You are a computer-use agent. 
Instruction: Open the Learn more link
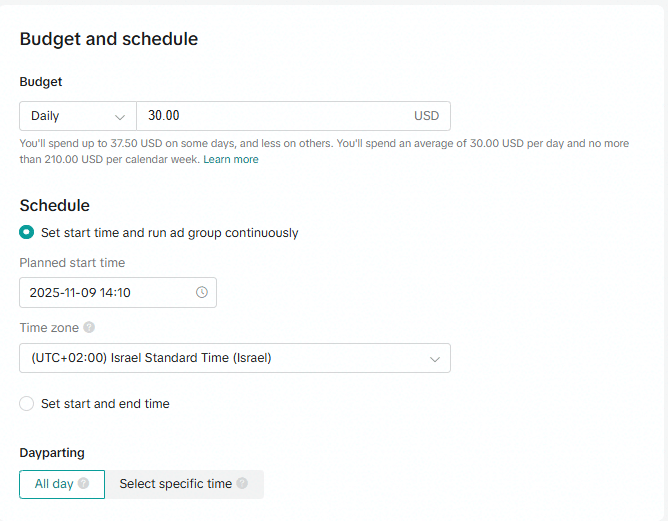coord(231,159)
